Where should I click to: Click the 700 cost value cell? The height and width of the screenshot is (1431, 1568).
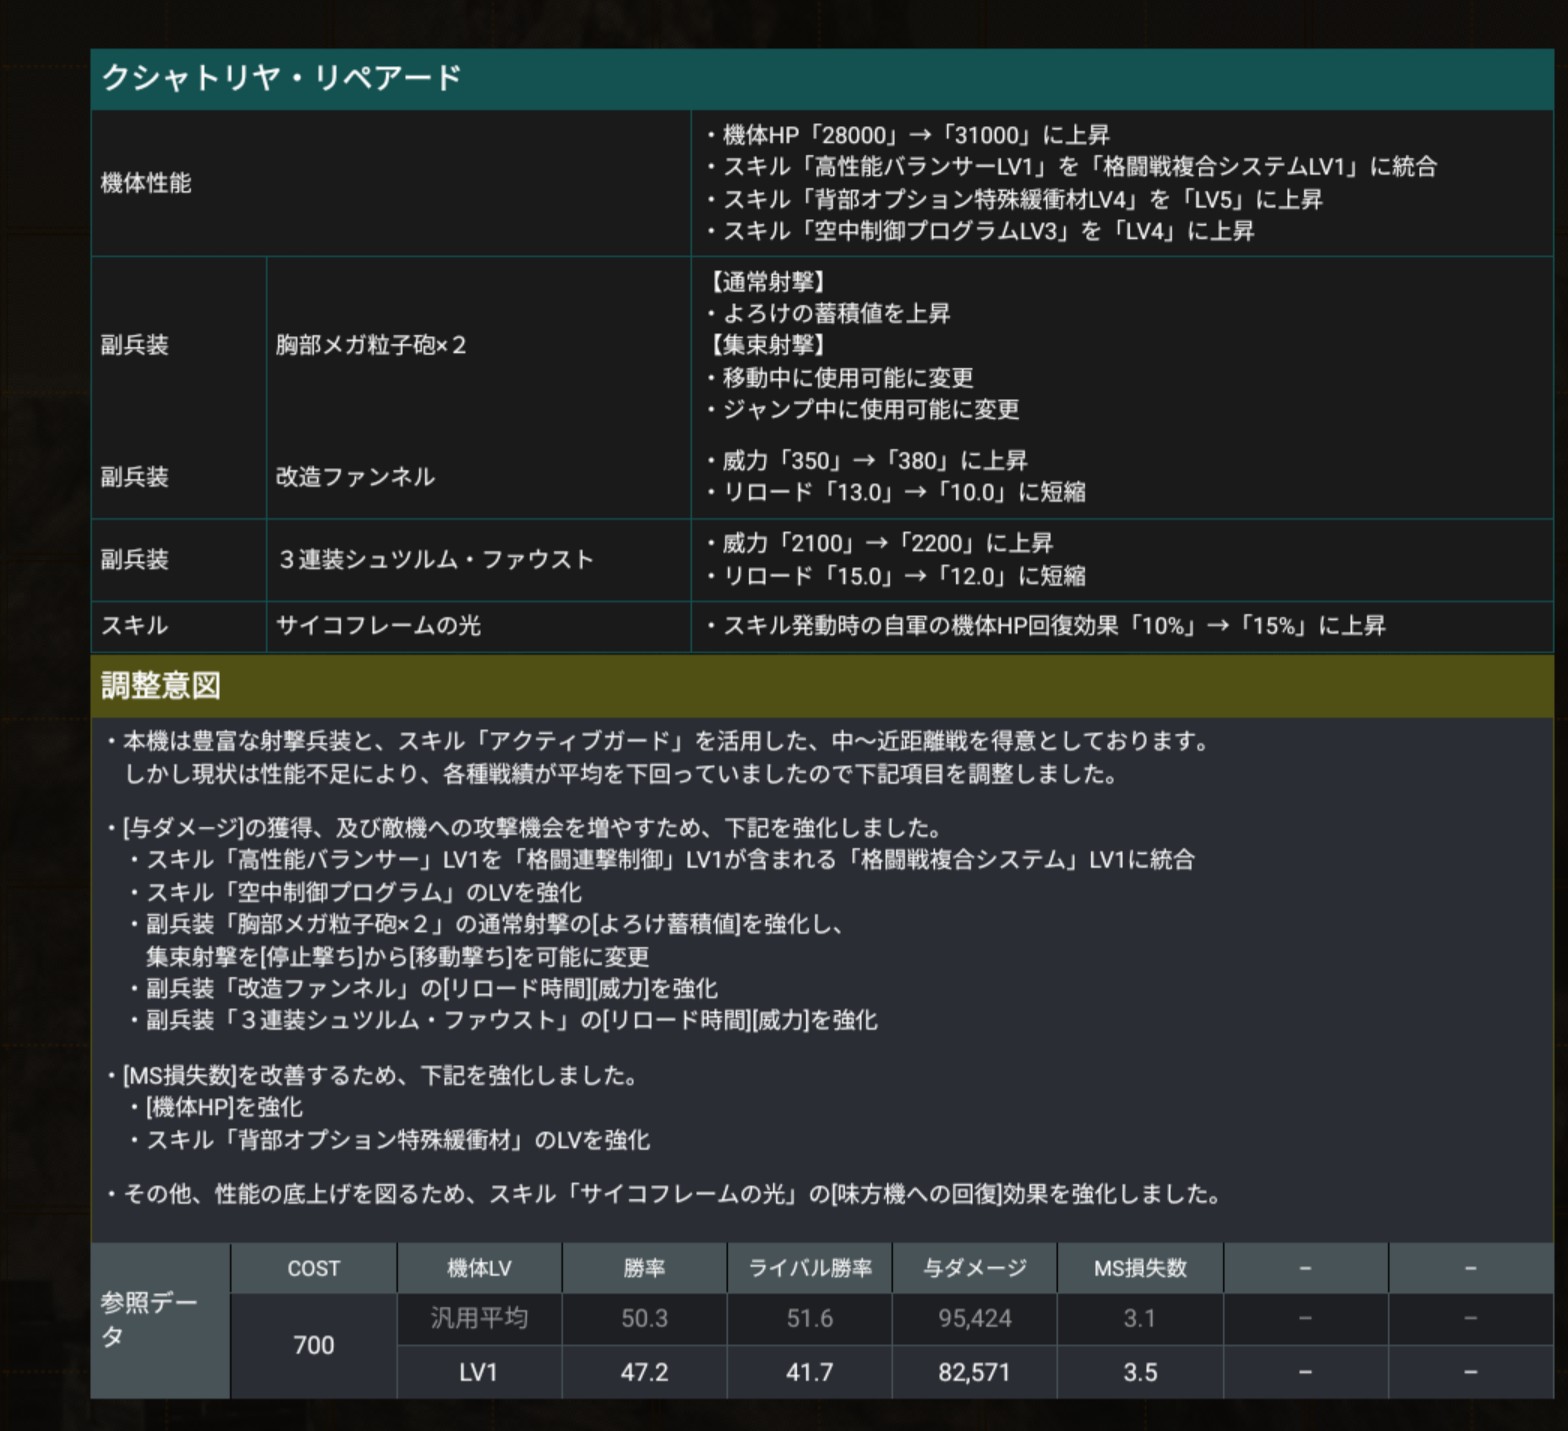[313, 1345]
